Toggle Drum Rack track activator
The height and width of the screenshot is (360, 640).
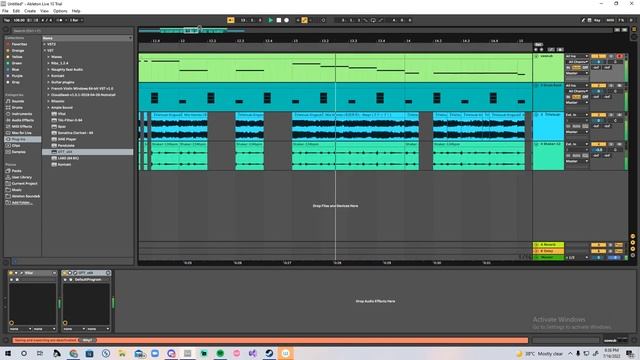pos(598,85)
